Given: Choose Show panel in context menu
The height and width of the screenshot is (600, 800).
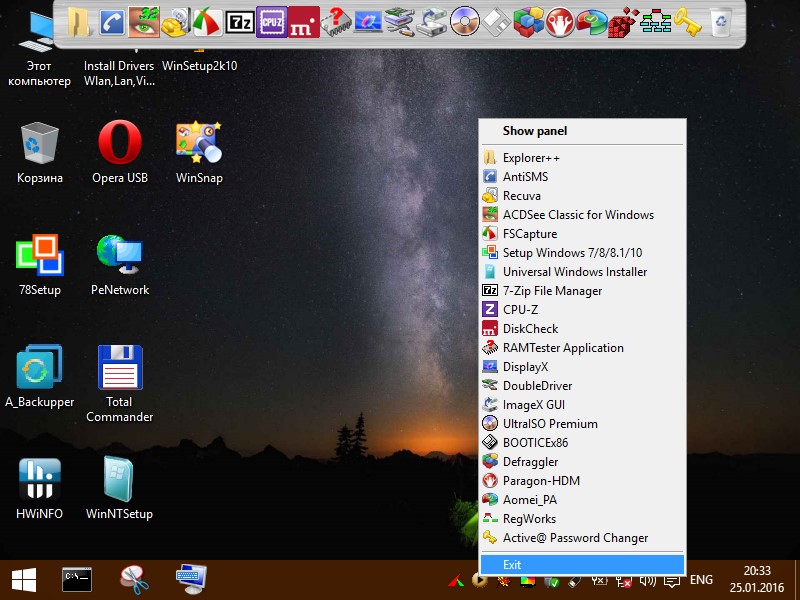Looking at the screenshot, I should click(x=582, y=131).
